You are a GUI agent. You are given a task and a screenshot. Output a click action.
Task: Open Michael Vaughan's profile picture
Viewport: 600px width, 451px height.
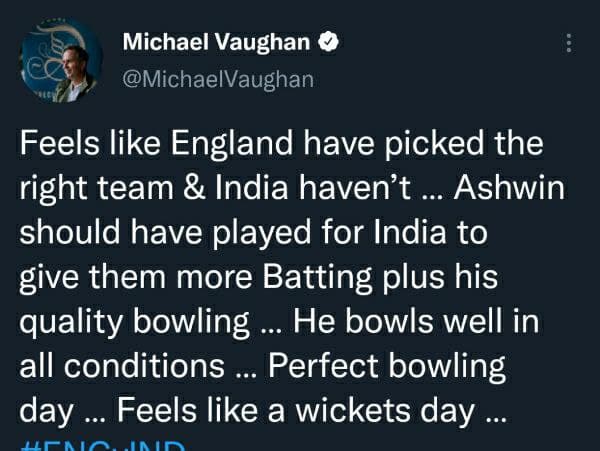pos(61,61)
